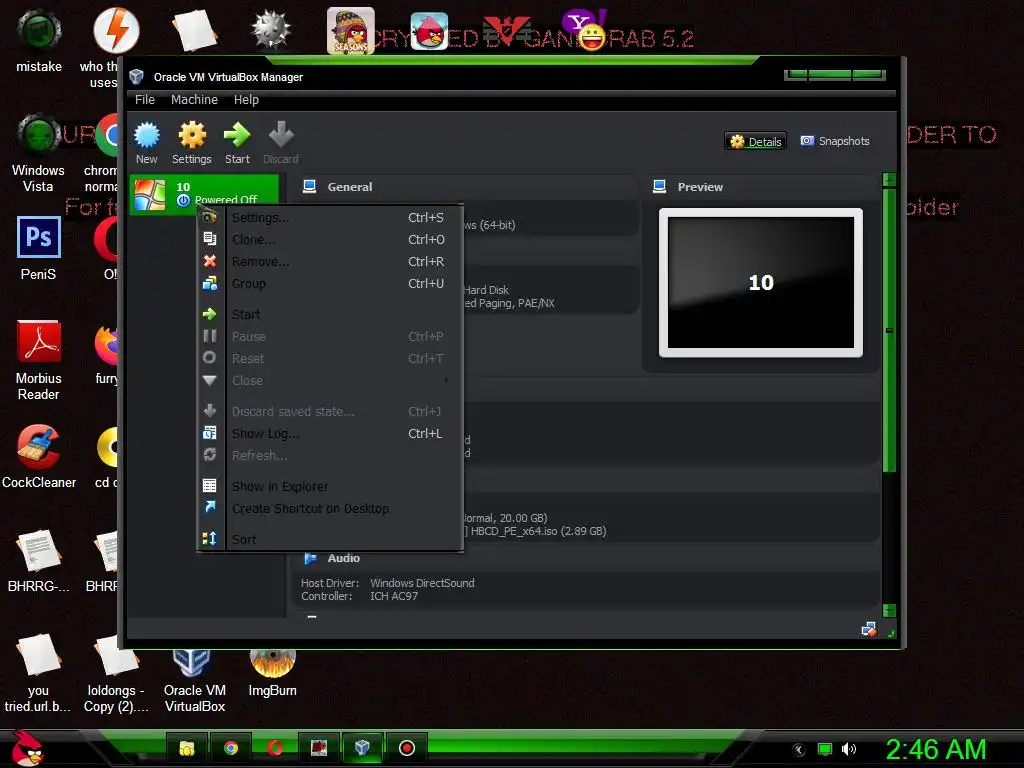Click the VirtualBox taskbar button
The width and height of the screenshot is (1024, 768).
click(x=362, y=748)
